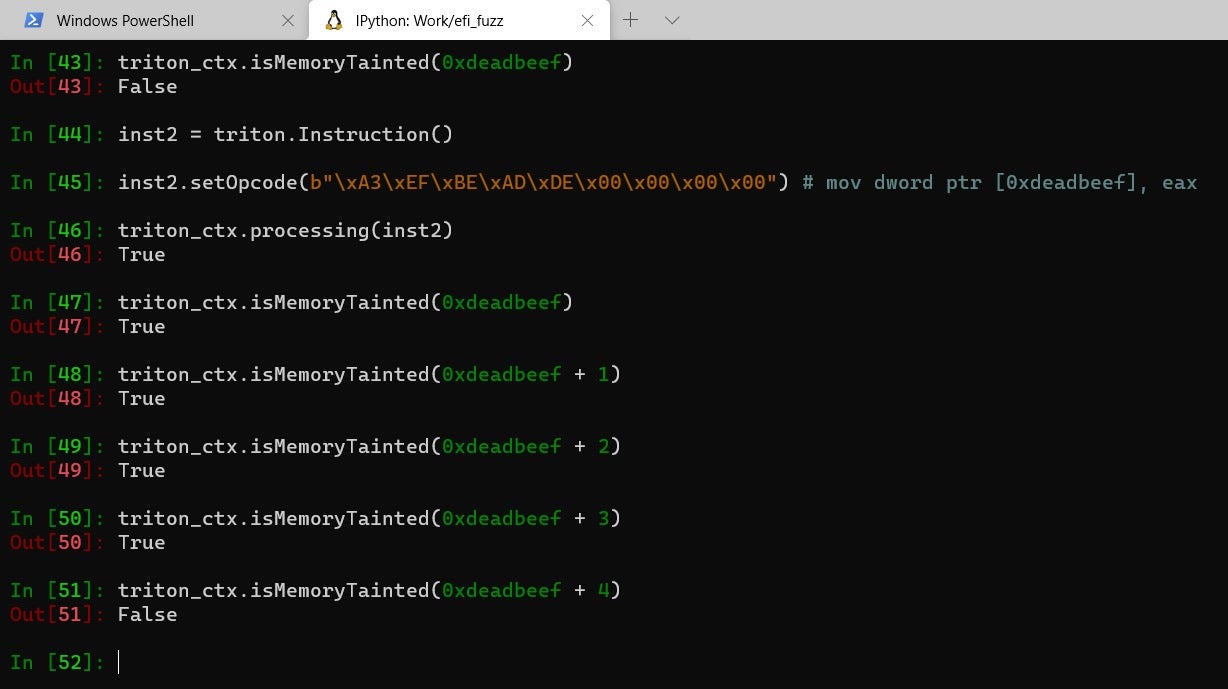This screenshot has width=1228, height=689.
Task: Click the empty title bar area right of tabs
Action: 950,20
